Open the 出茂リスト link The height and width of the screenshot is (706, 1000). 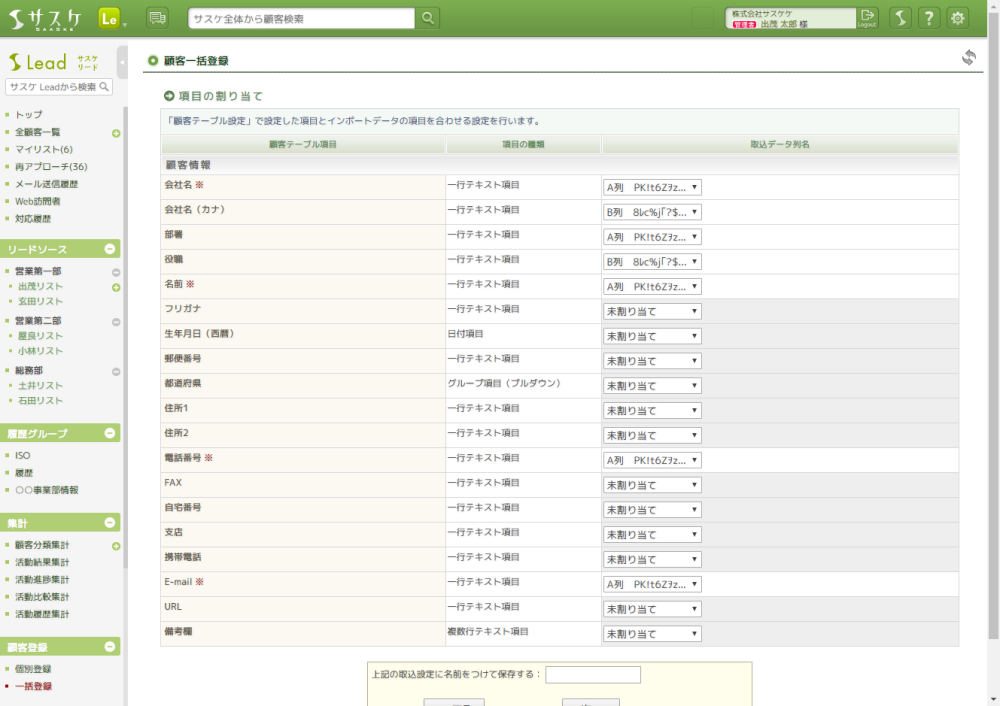(x=40, y=286)
